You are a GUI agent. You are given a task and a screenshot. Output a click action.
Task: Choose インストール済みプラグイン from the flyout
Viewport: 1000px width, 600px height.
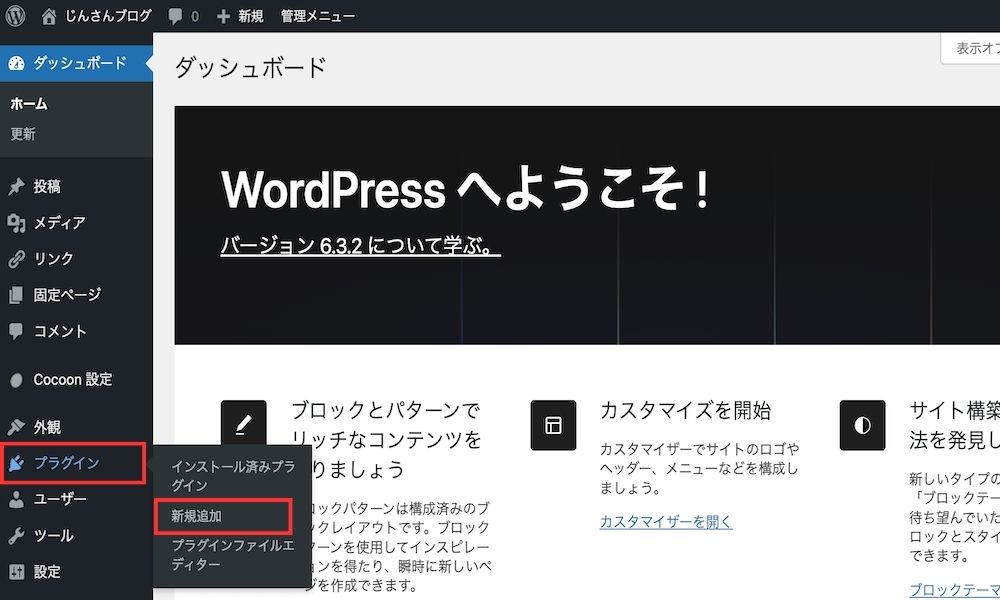(233, 476)
